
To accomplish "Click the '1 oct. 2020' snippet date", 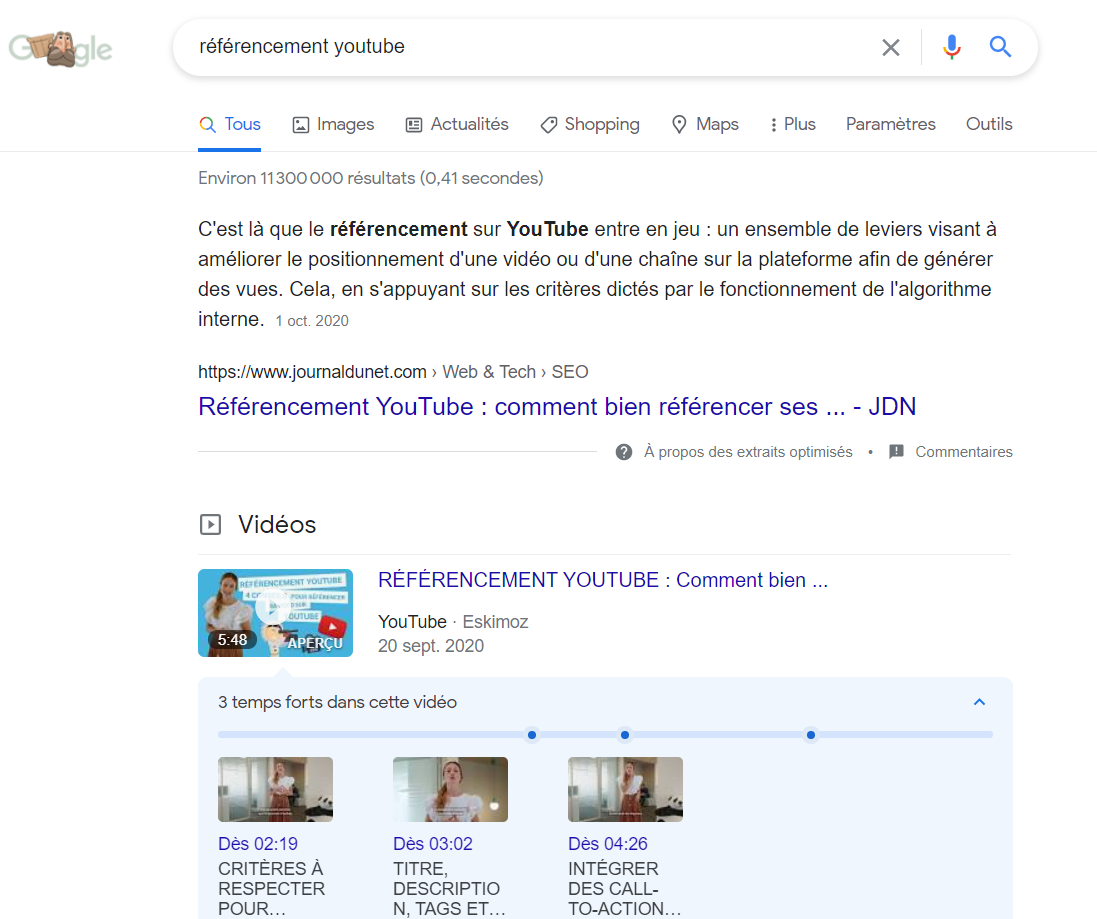I will coord(312,321).
